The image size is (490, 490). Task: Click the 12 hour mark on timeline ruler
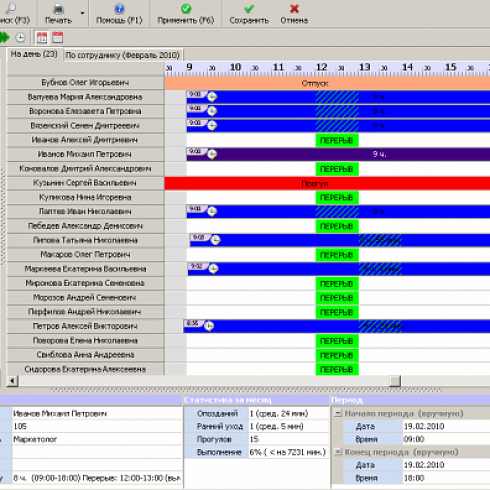(x=322, y=67)
